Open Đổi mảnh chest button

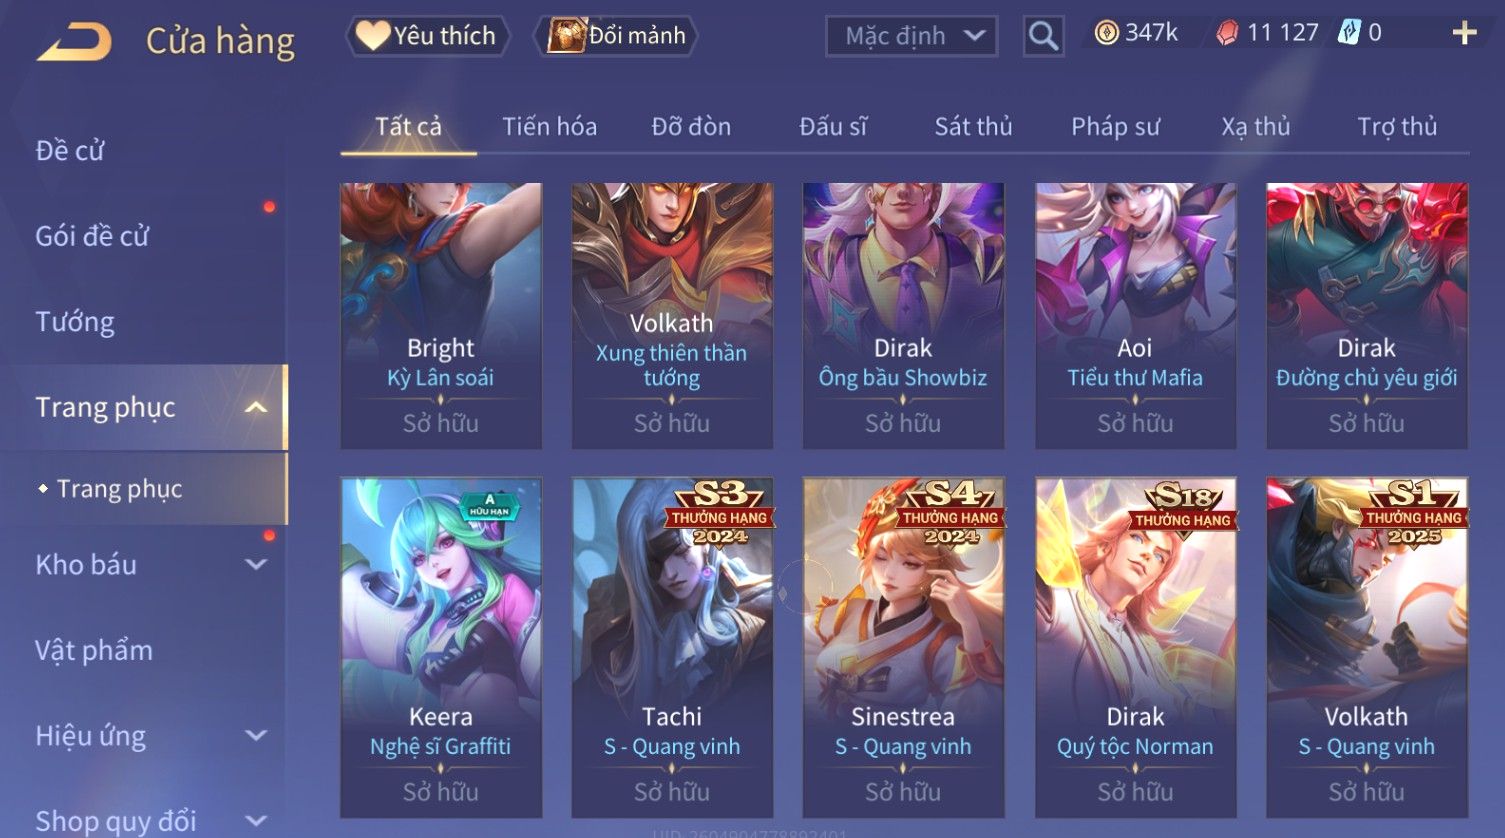[x=618, y=36]
